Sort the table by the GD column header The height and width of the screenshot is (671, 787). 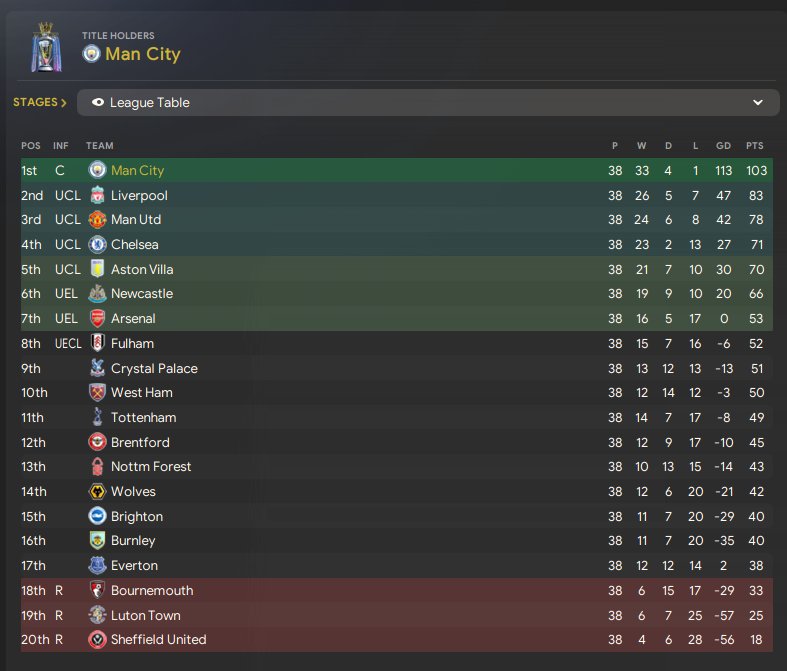click(723, 146)
